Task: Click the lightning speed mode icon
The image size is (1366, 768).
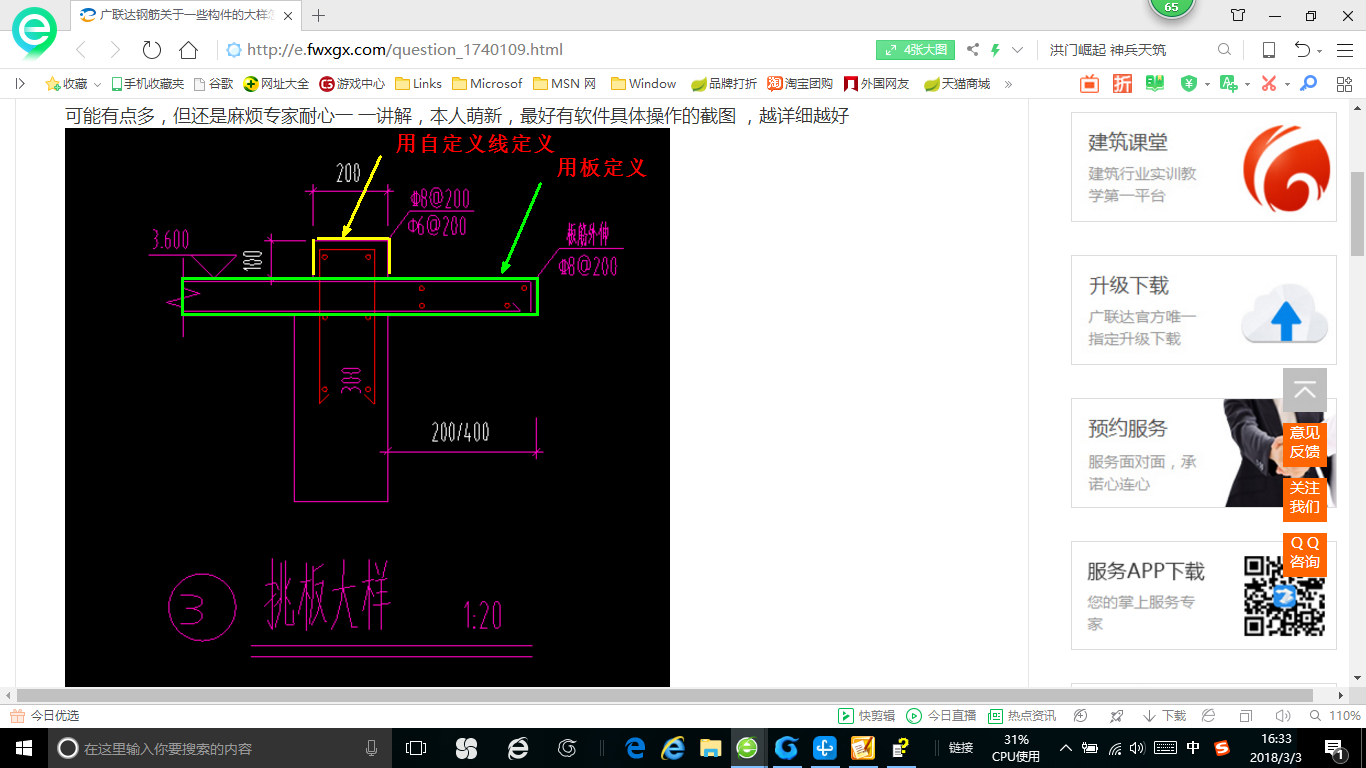Action: click(x=995, y=50)
